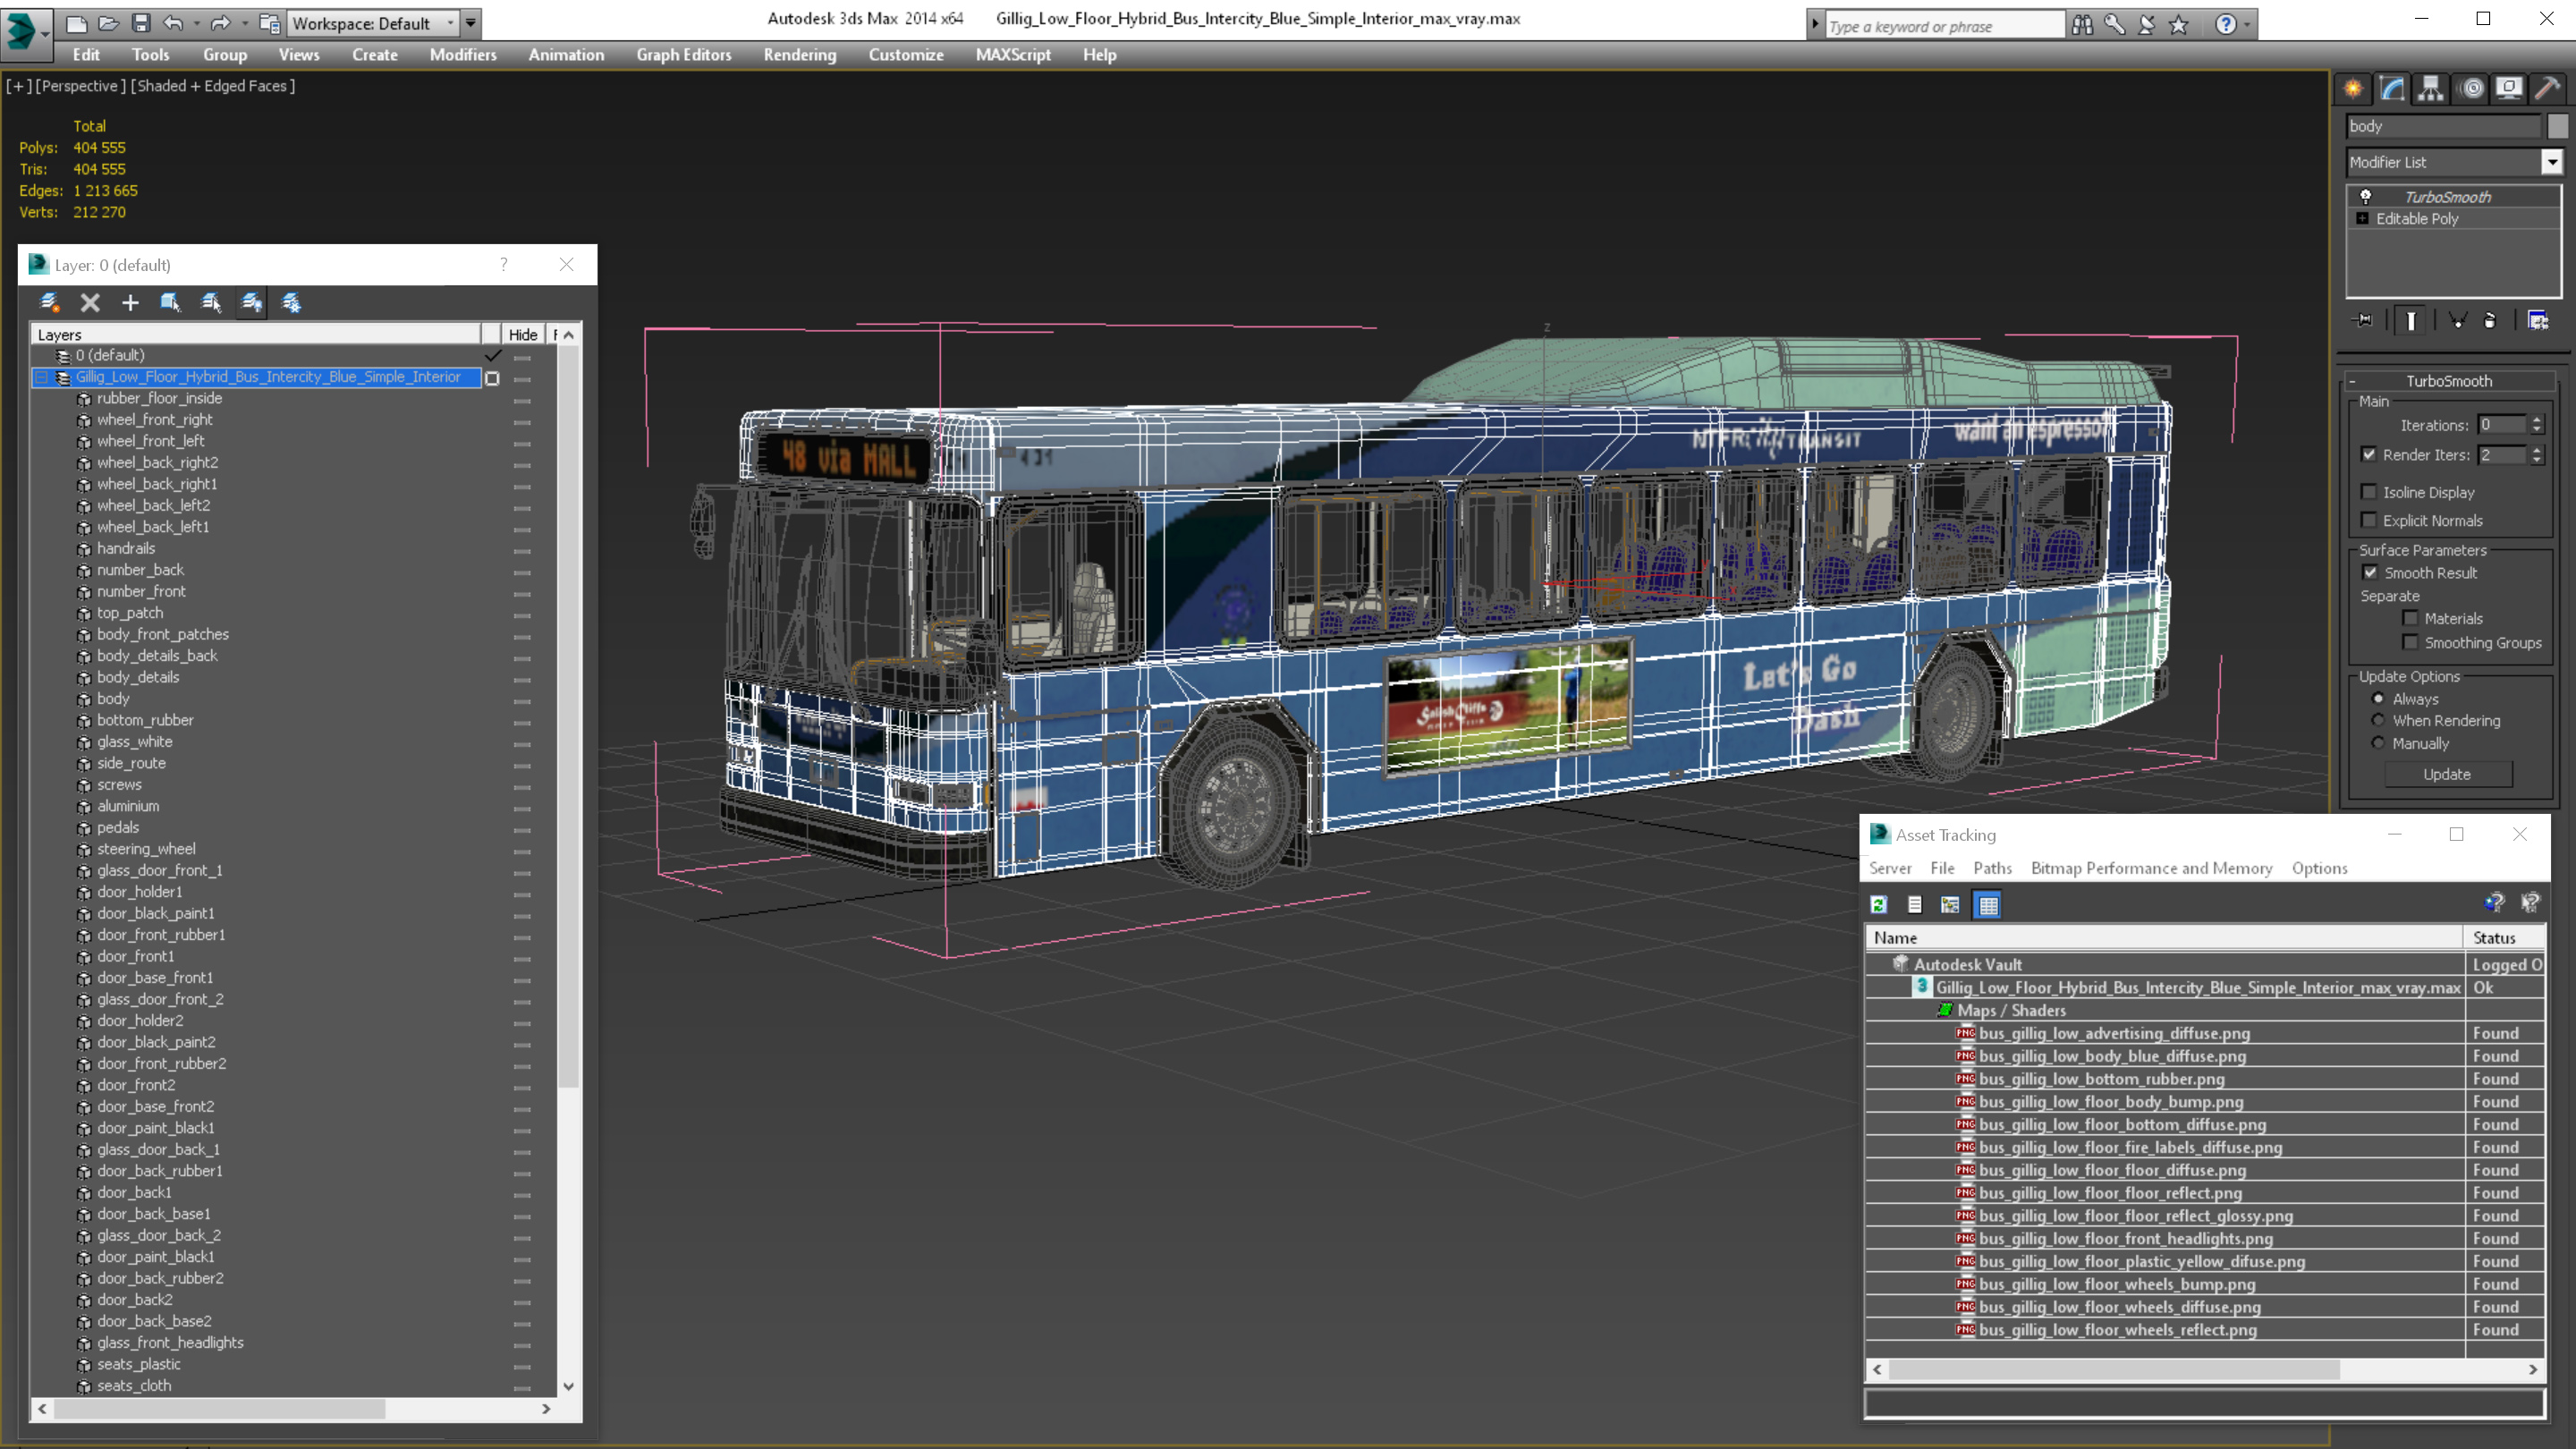Viewport: 2576px width, 1449px height.
Task: Open the Modifiers menu
Action: coord(462,55)
